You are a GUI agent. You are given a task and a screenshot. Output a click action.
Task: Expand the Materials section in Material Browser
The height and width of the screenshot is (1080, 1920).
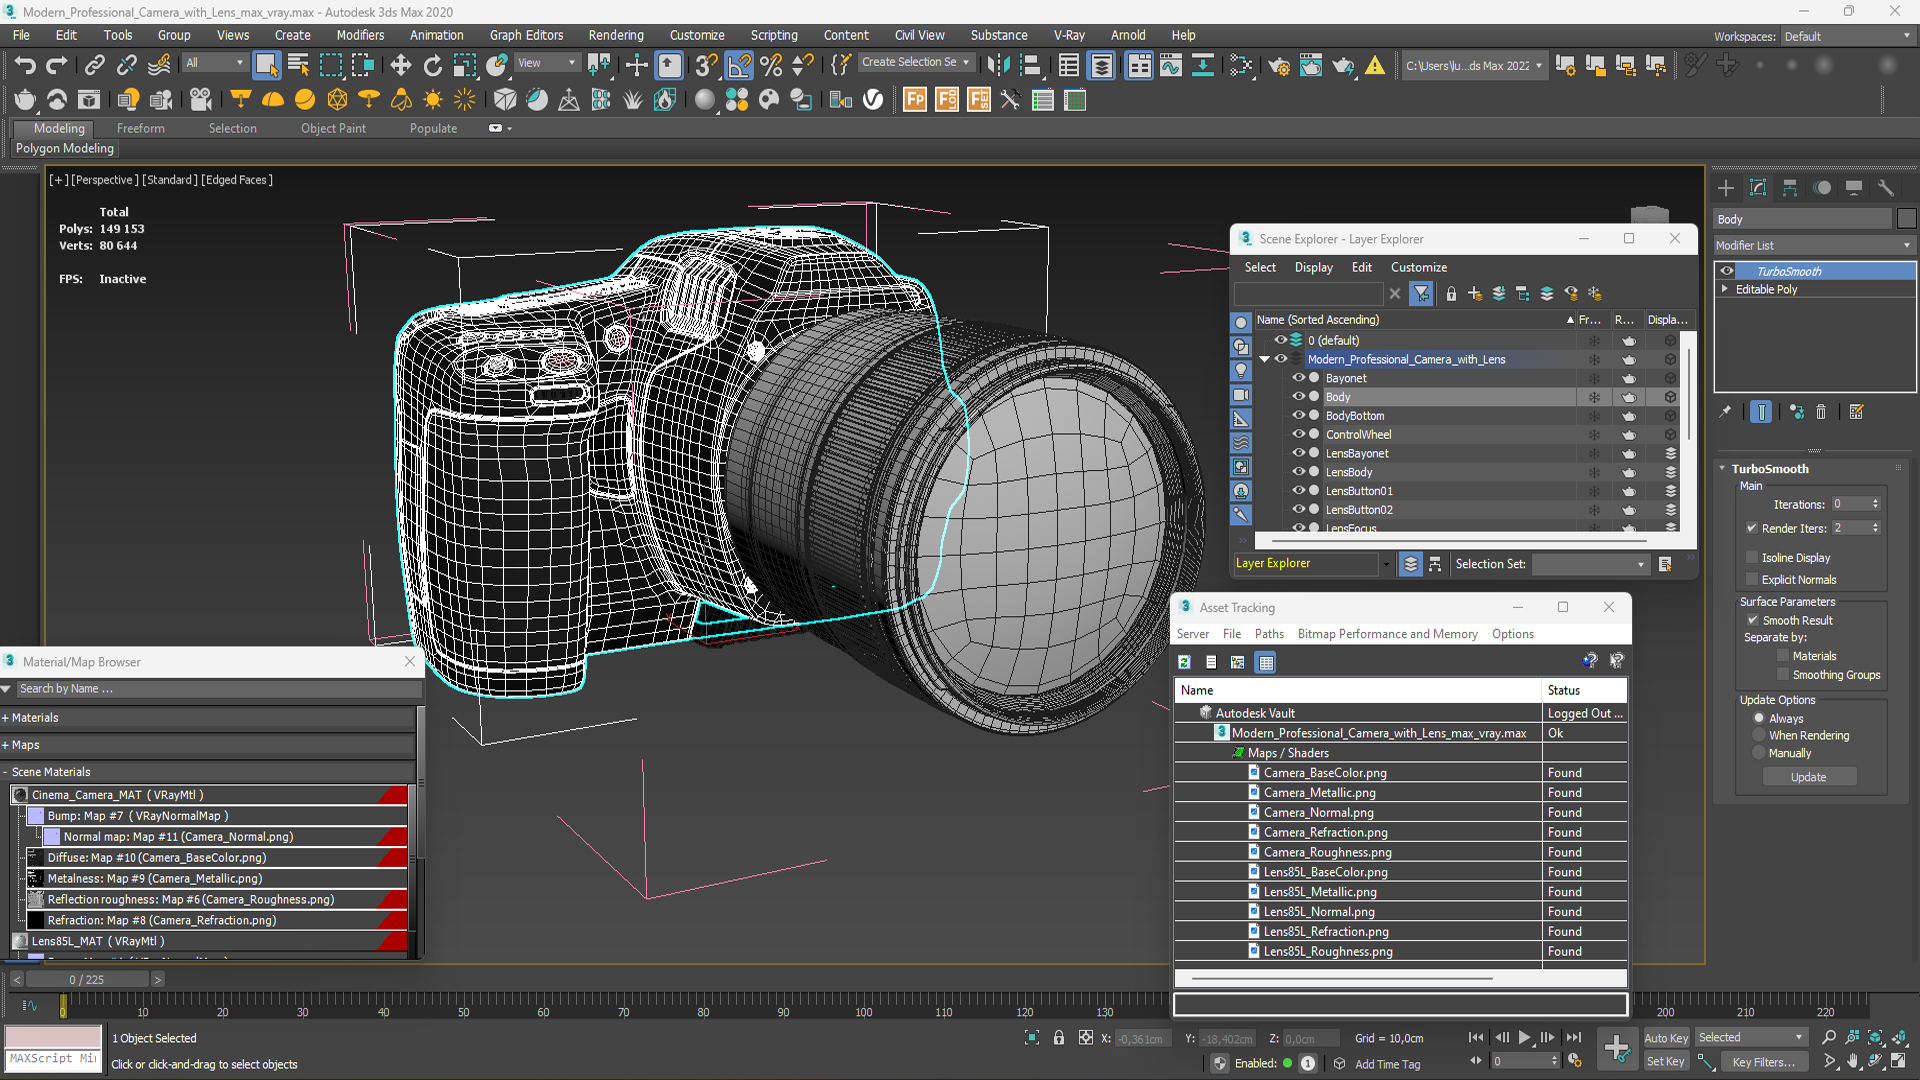coord(6,718)
